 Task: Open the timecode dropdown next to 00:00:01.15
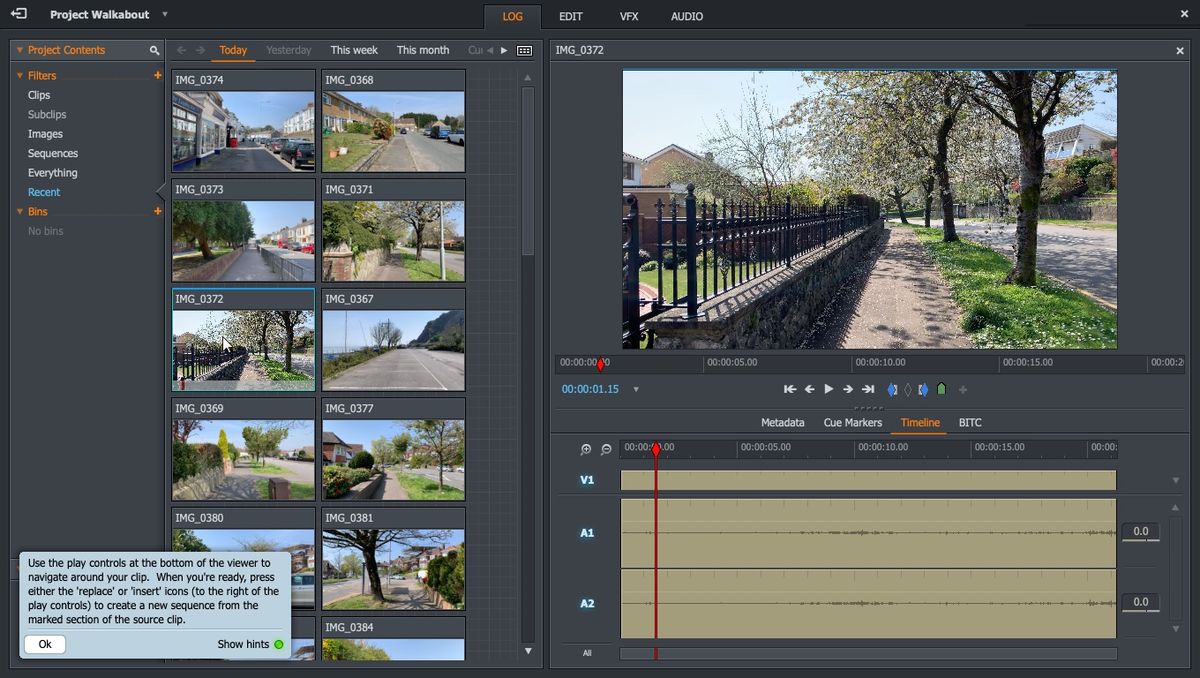(637, 389)
